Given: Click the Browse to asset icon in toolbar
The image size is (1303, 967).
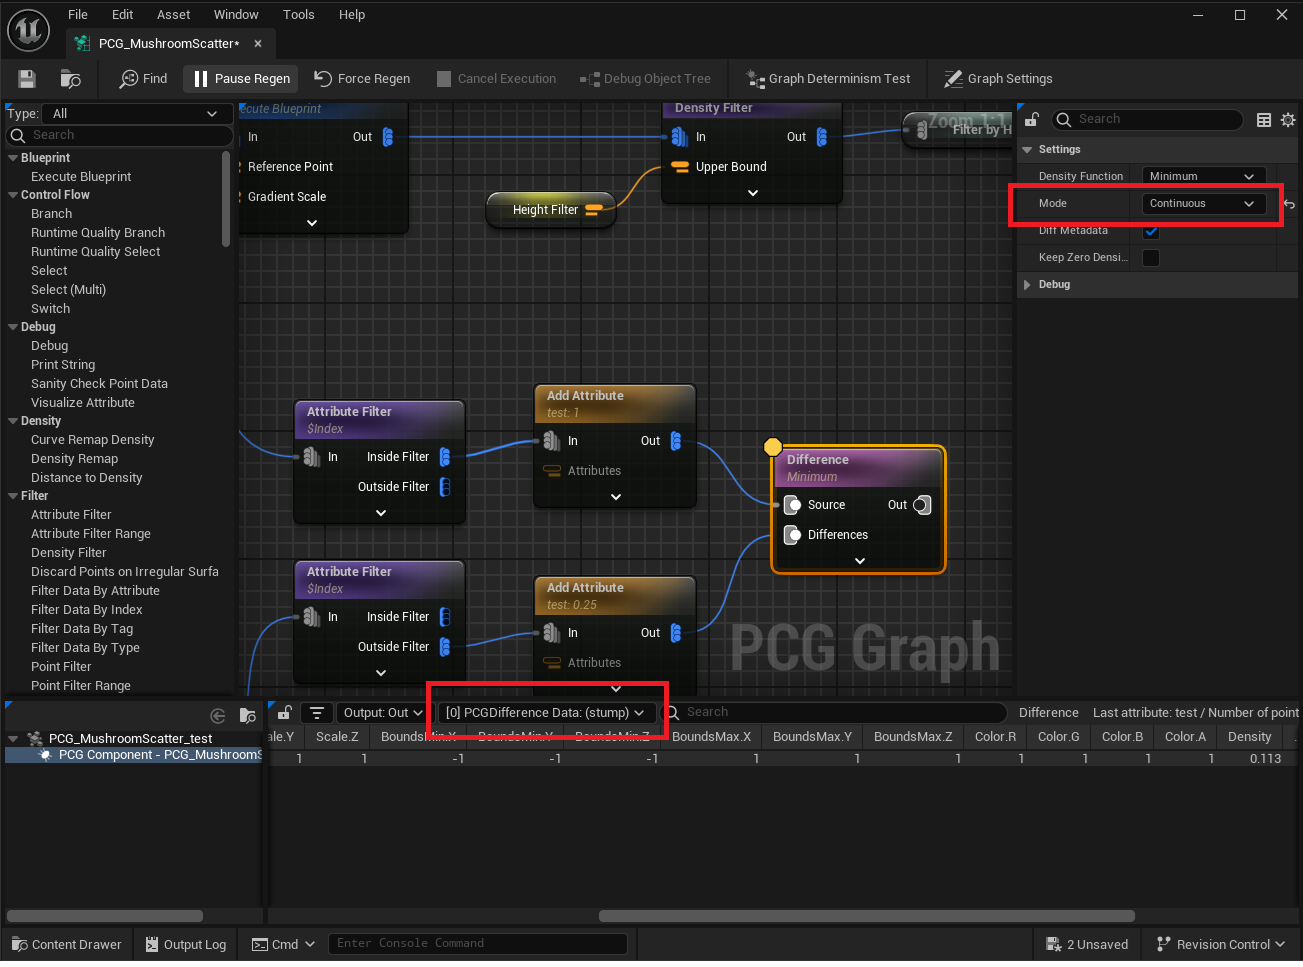Looking at the screenshot, I should coord(70,79).
